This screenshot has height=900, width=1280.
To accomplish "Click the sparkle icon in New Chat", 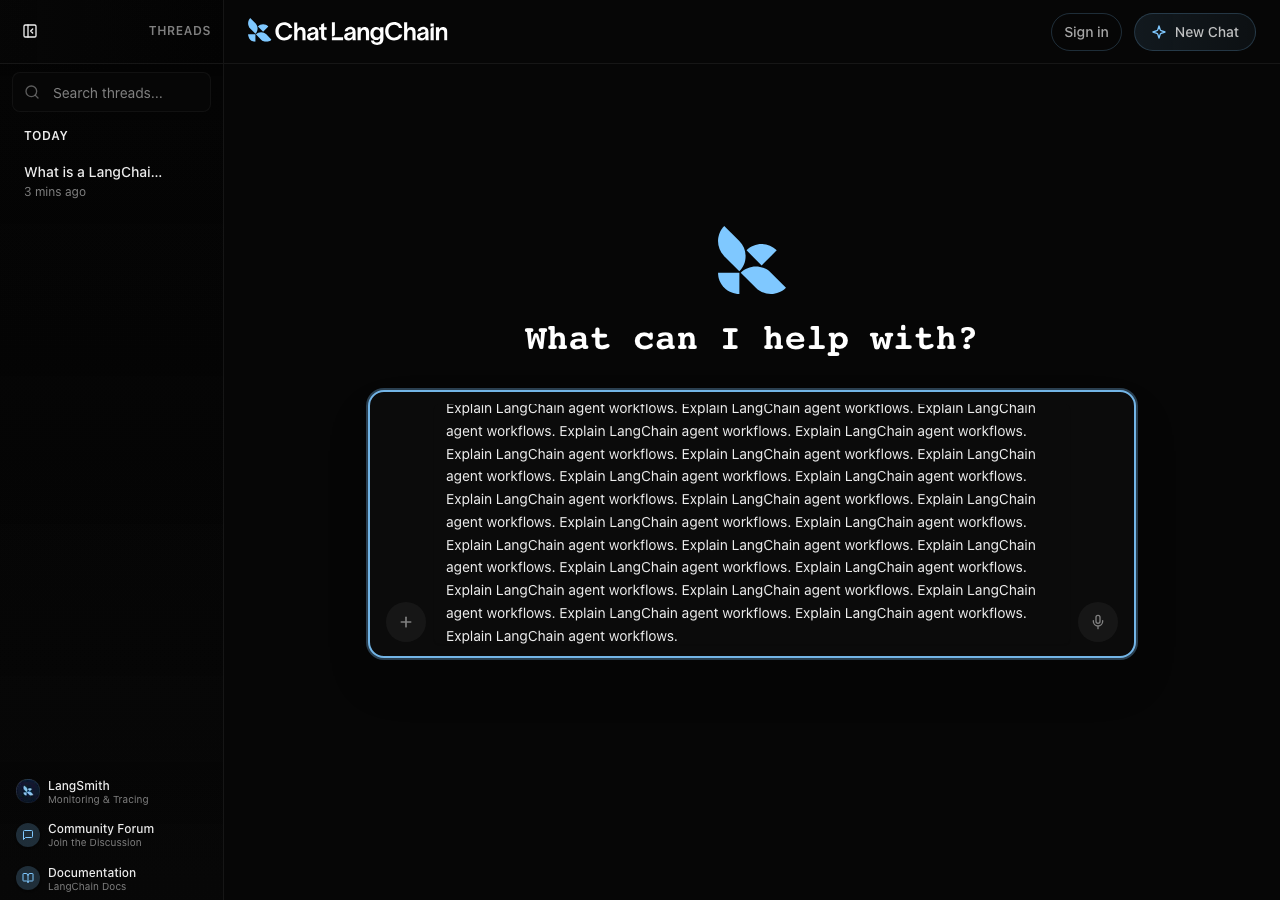I will click(x=1159, y=32).
